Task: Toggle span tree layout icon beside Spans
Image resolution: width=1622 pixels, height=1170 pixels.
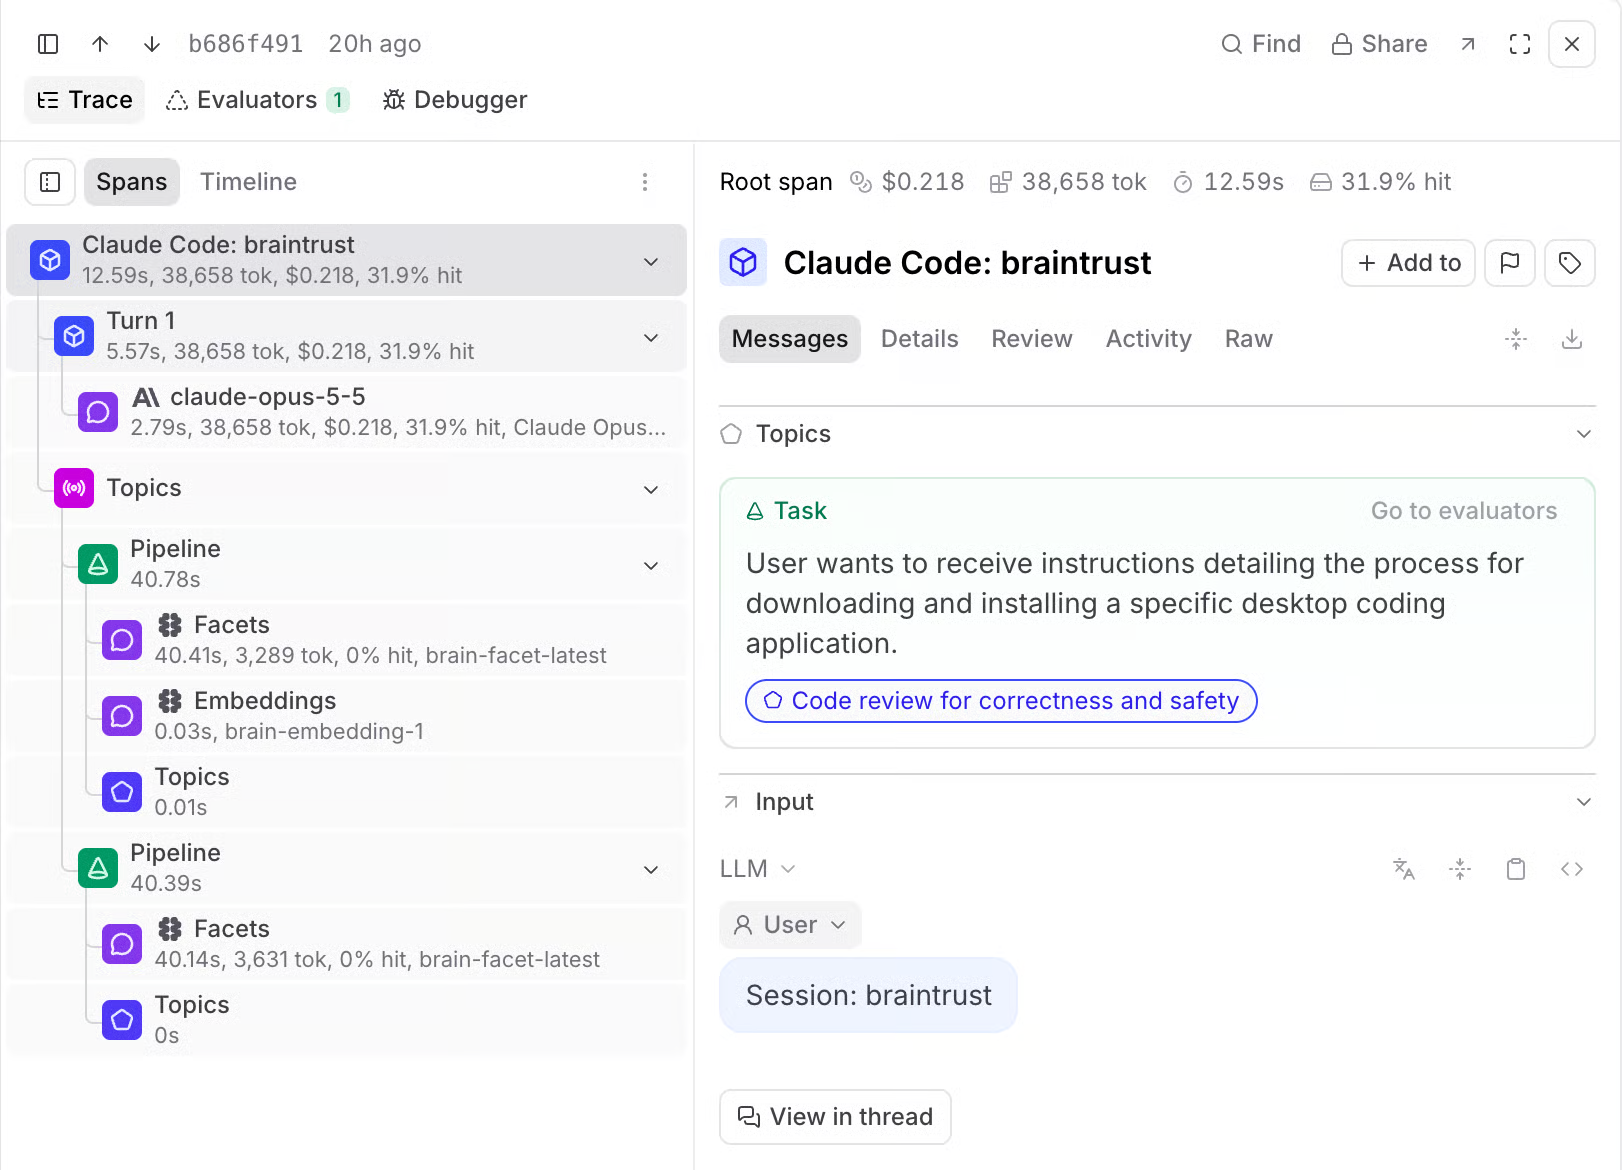Action: coord(50,182)
